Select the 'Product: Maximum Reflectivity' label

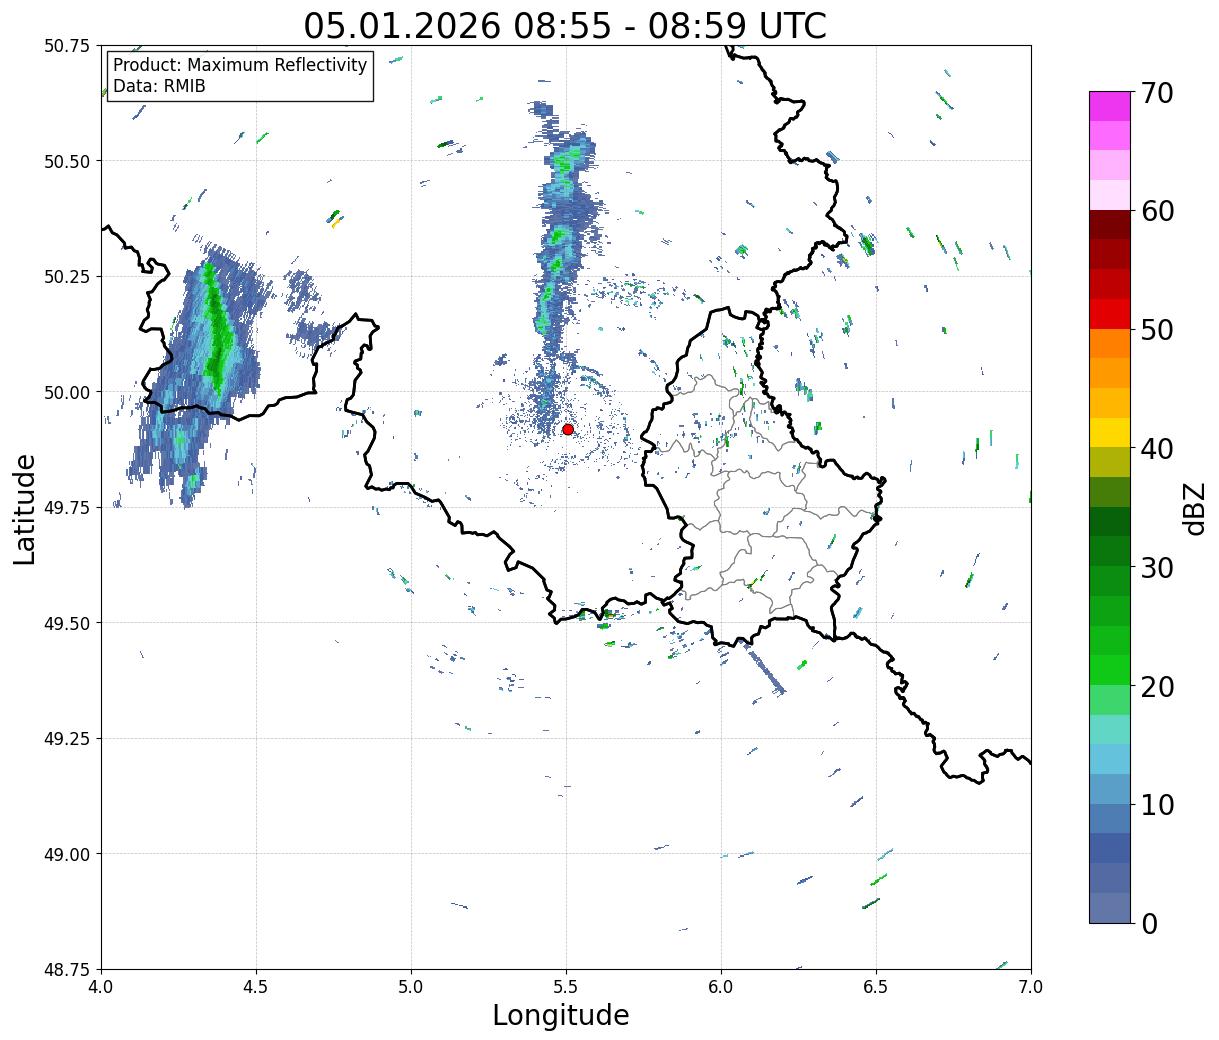click(x=240, y=65)
